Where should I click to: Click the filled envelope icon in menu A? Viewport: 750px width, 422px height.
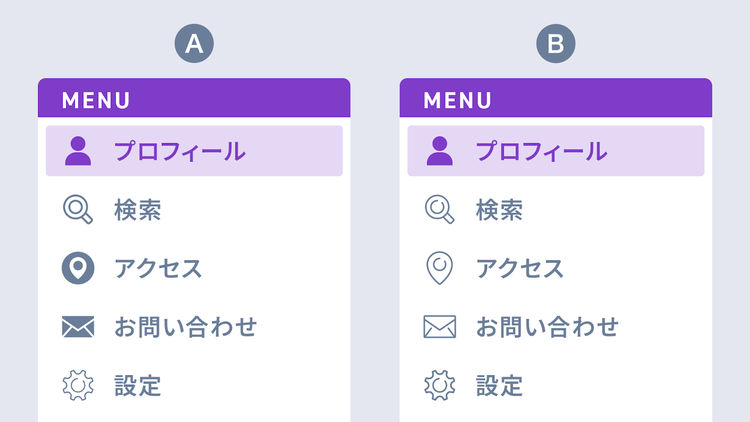[x=78, y=326]
